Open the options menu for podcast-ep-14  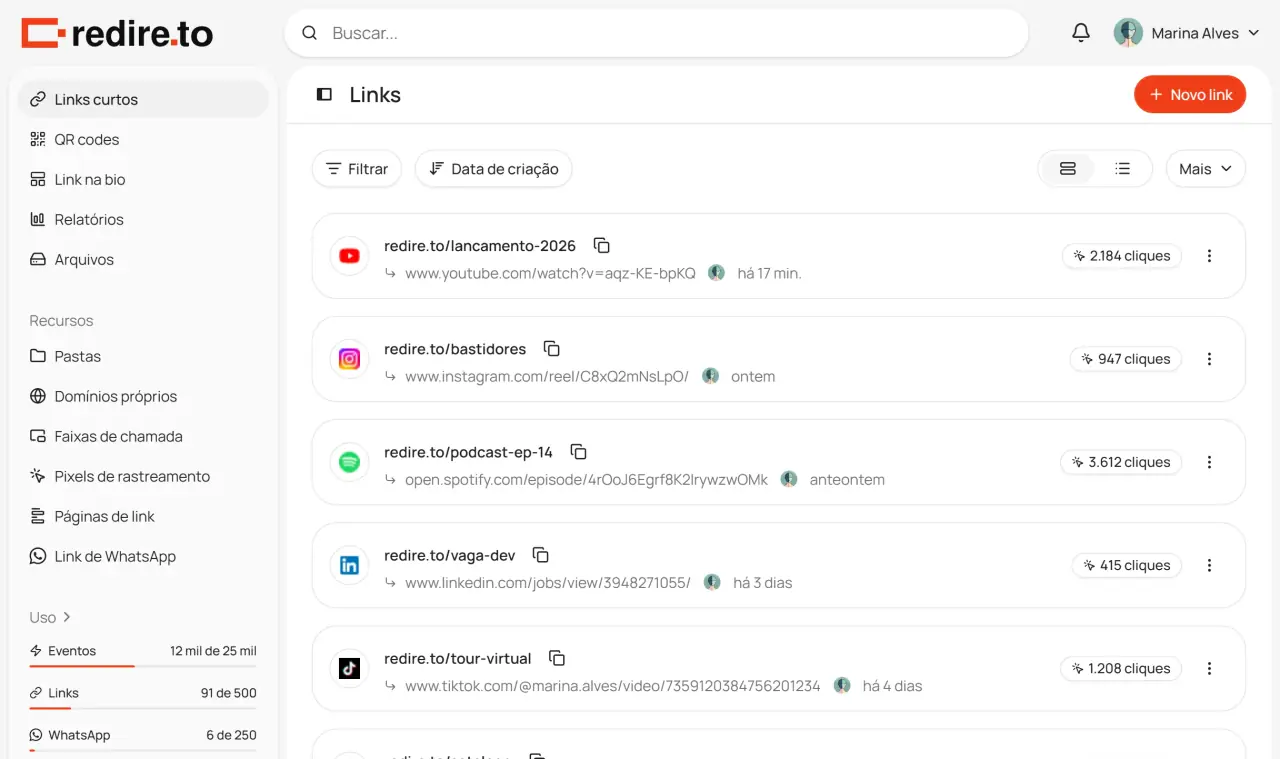coord(1209,462)
